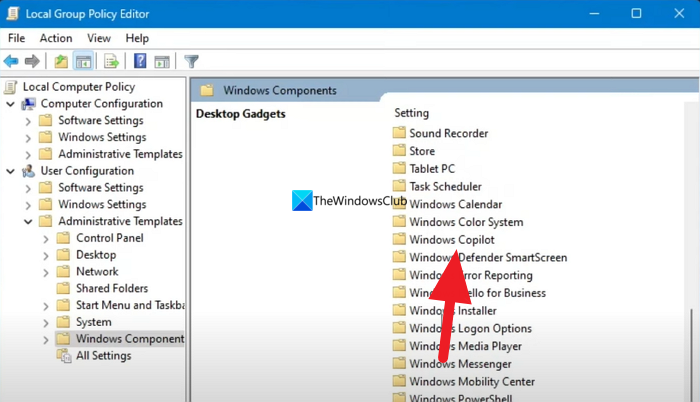Click the Export List toolbar icon
Viewport: 700px width, 402px height.
tap(111, 61)
